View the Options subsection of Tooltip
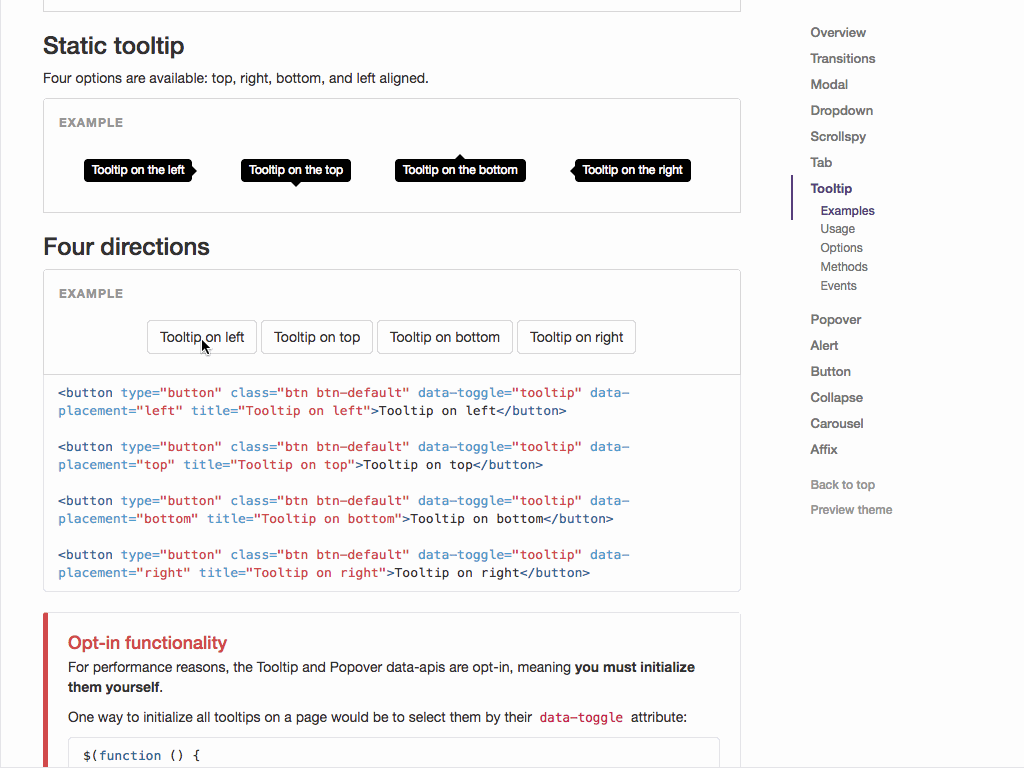The width and height of the screenshot is (1024, 768). [x=841, y=247]
